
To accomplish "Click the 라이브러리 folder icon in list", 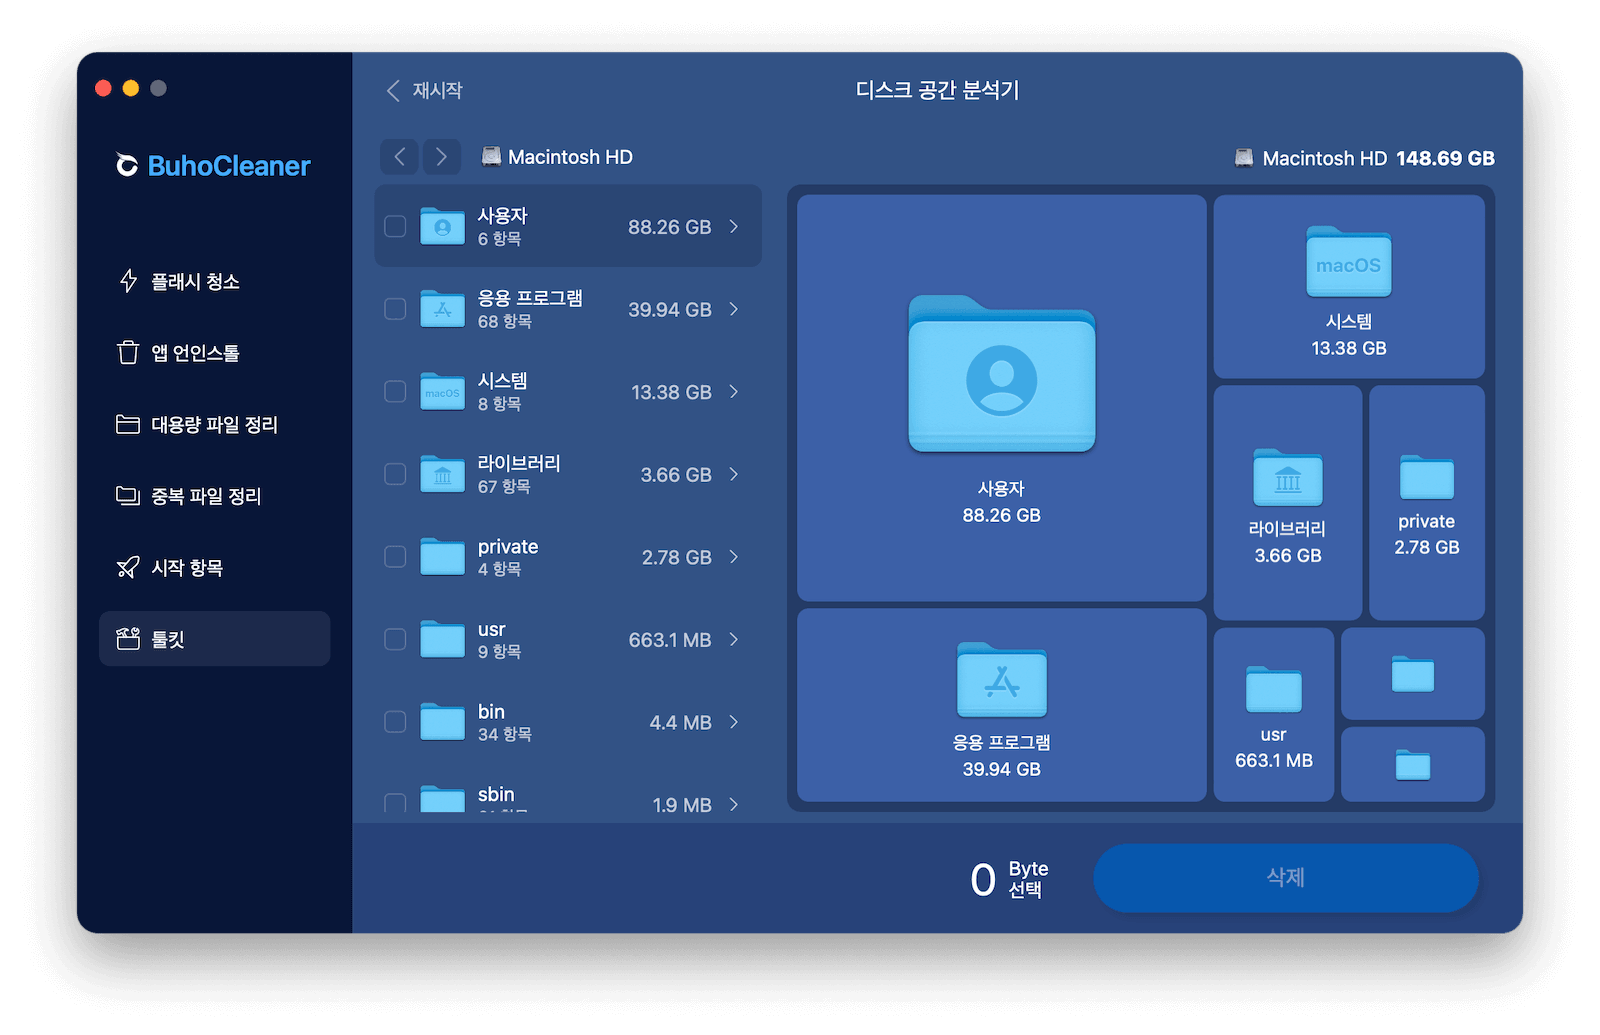I will [442, 474].
